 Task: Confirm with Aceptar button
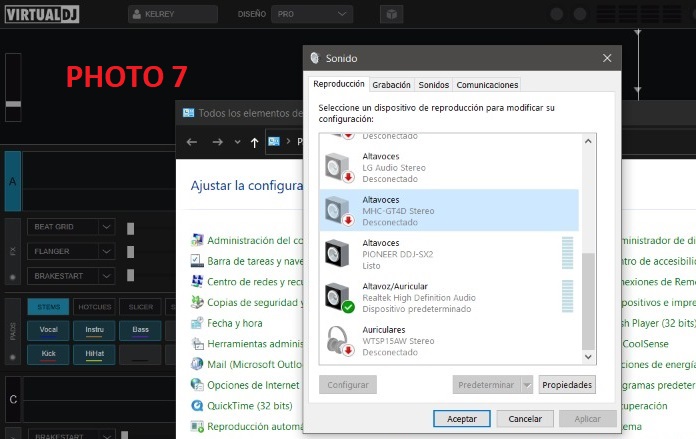[462, 419]
